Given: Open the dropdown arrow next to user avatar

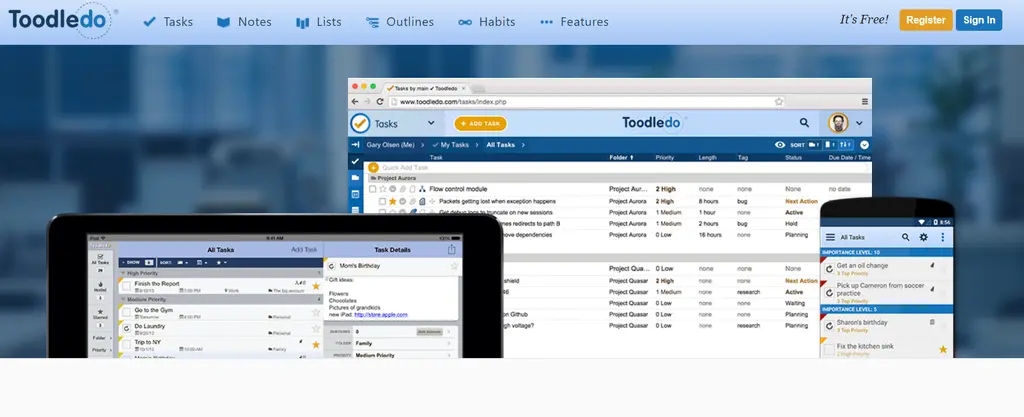Looking at the screenshot, I should [859, 123].
